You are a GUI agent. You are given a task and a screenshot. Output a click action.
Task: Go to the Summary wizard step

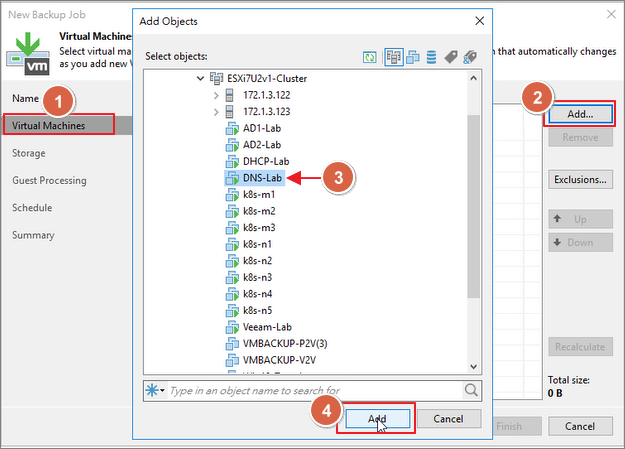coord(33,235)
